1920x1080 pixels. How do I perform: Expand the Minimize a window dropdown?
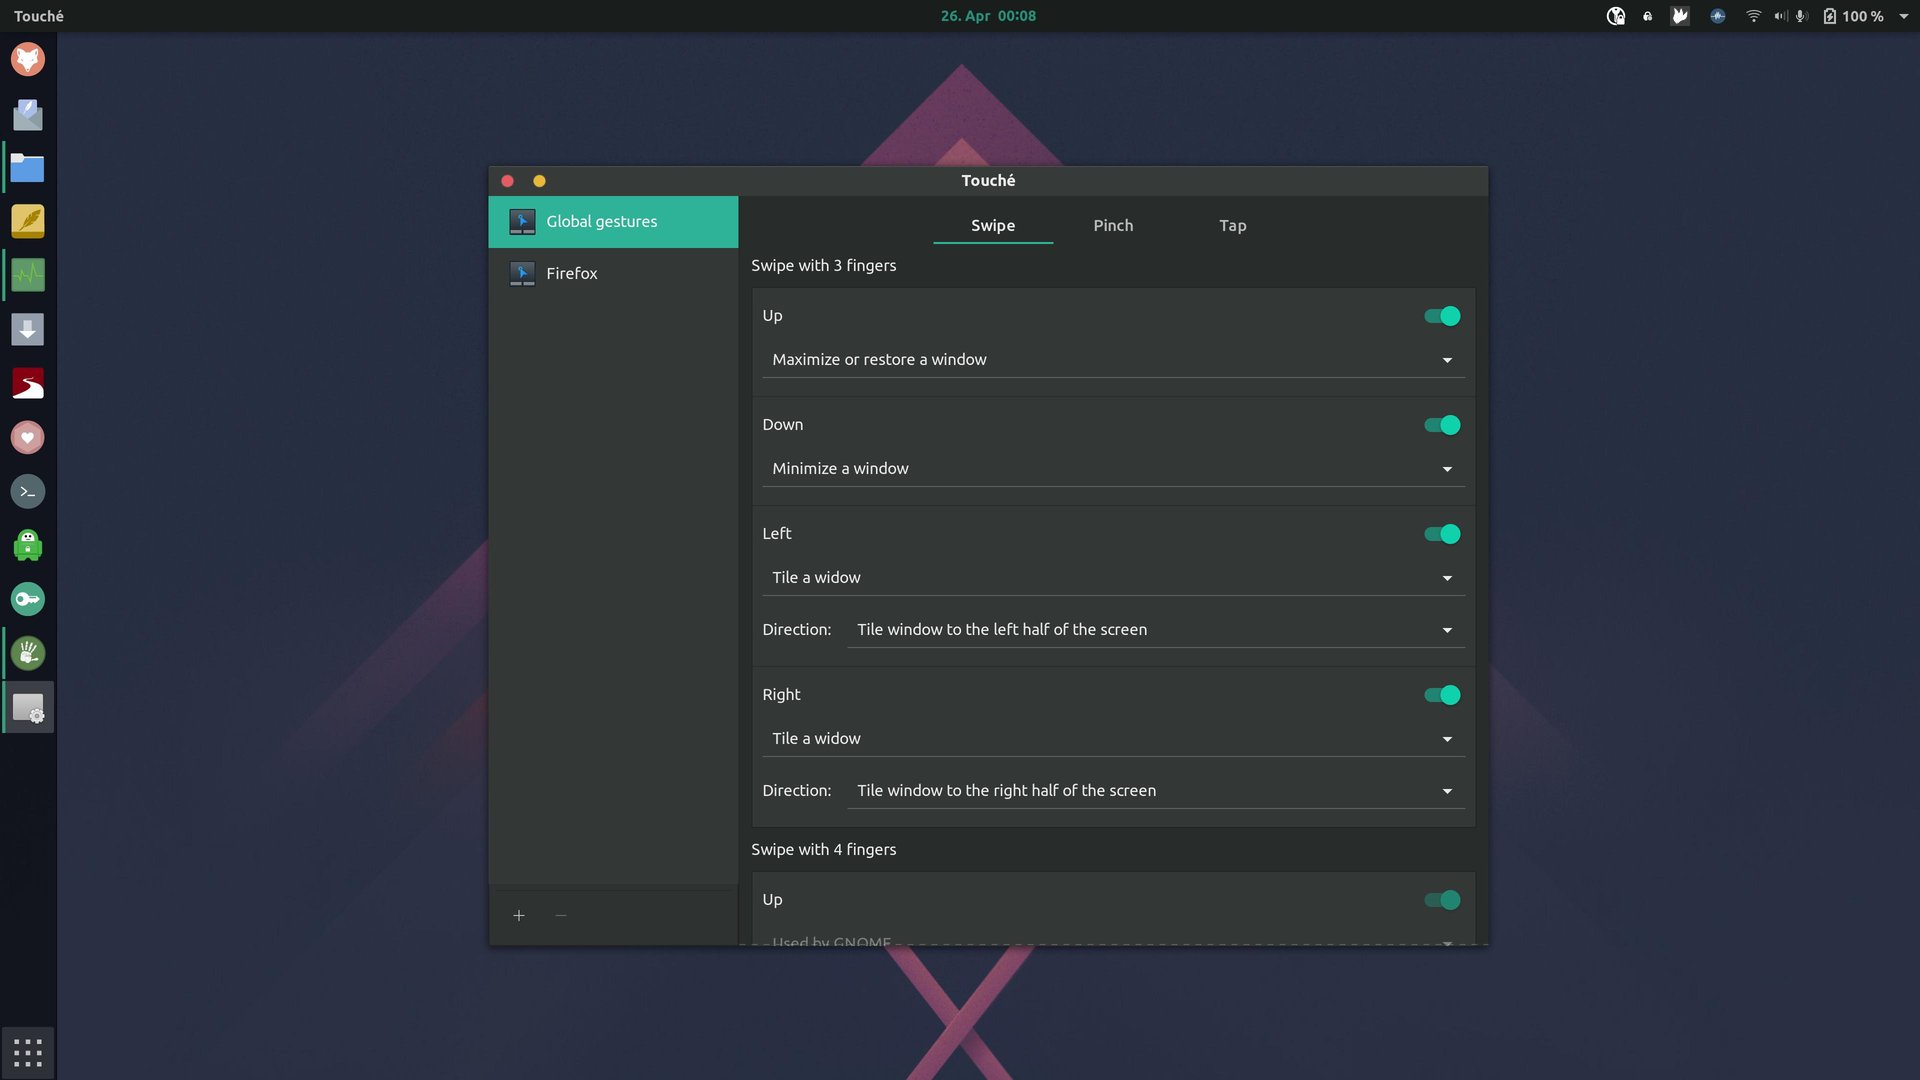coord(1112,469)
